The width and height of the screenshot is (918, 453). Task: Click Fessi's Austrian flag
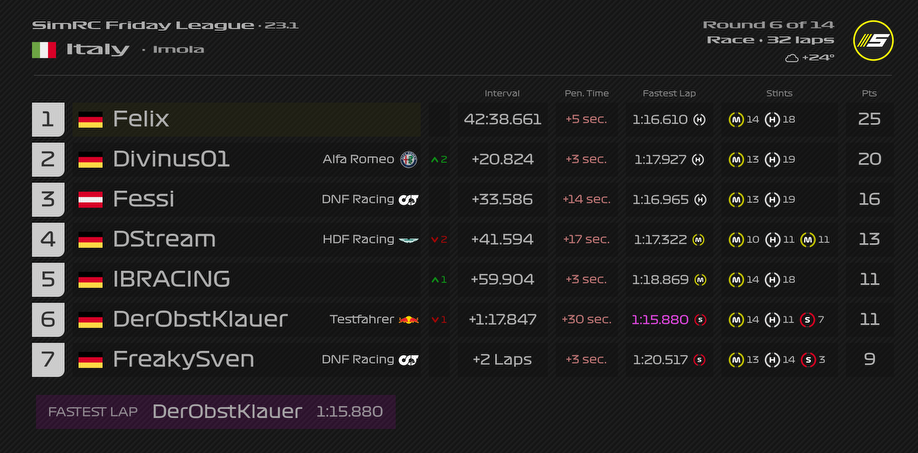click(91, 199)
